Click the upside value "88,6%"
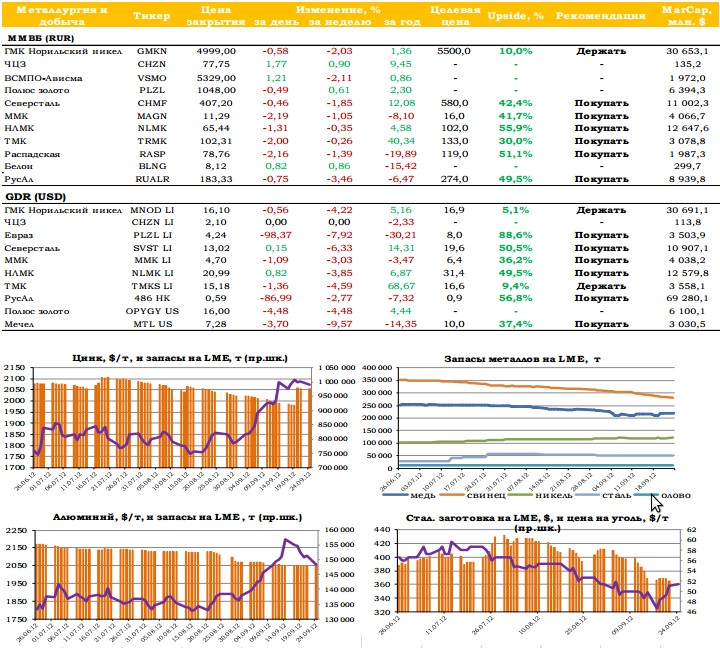720x648 pixels. 516,235
